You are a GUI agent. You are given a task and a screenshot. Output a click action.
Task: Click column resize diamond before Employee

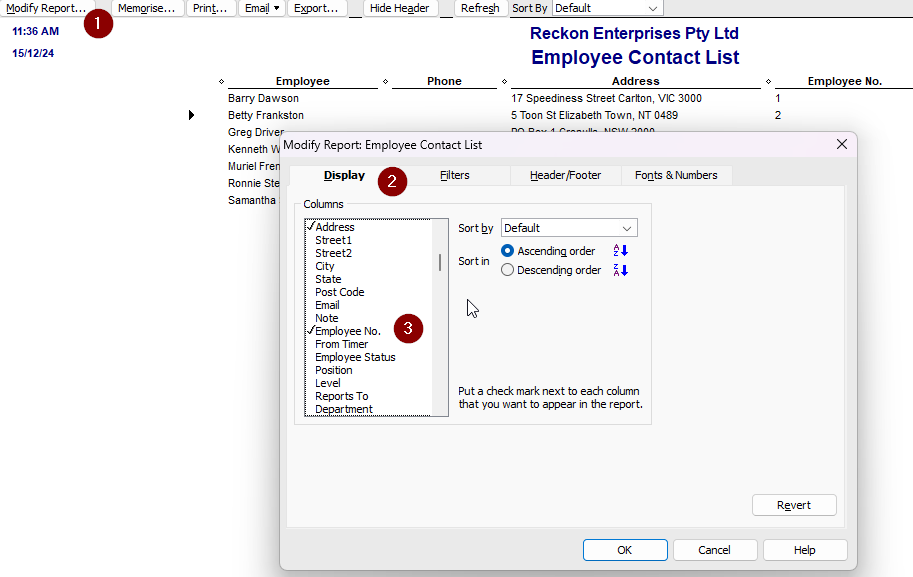[x=221, y=82]
